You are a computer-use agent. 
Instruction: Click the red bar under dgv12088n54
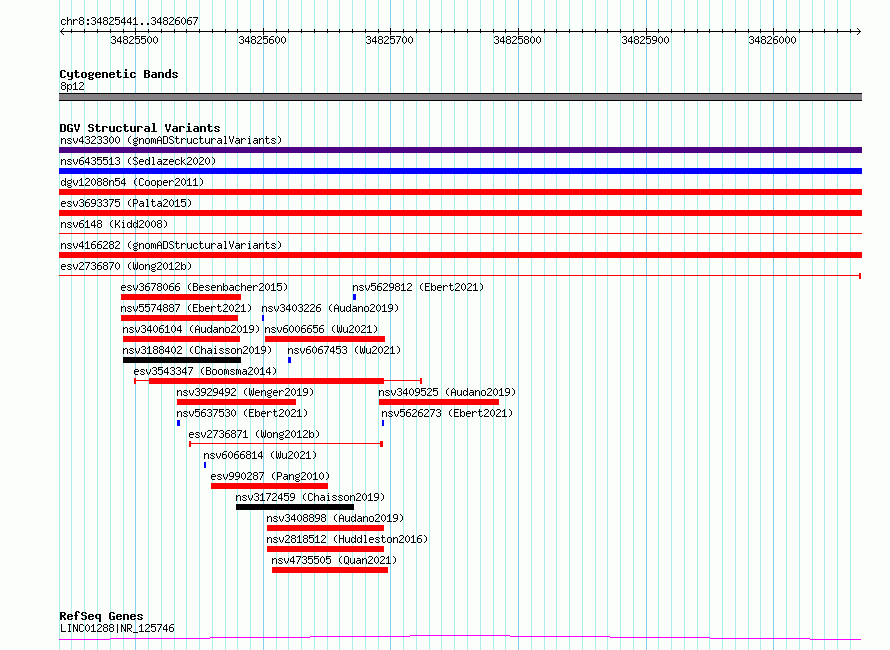coord(460,192)
